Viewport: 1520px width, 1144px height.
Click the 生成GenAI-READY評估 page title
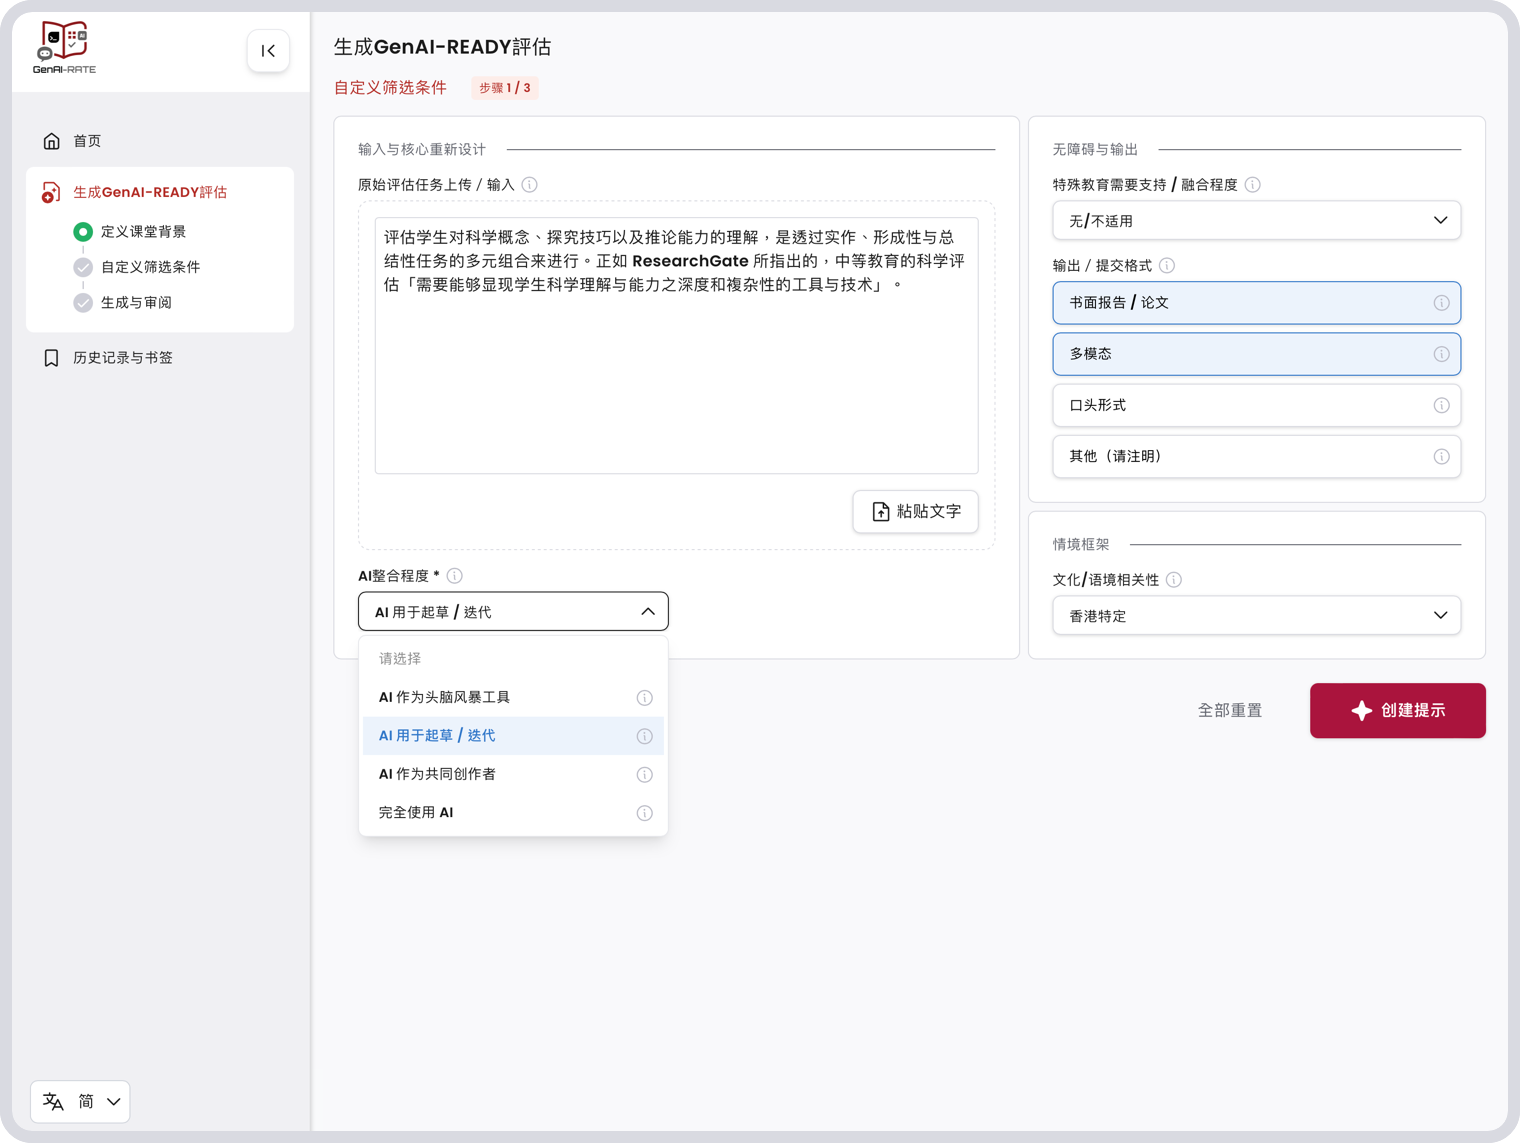tap(442, 47)
